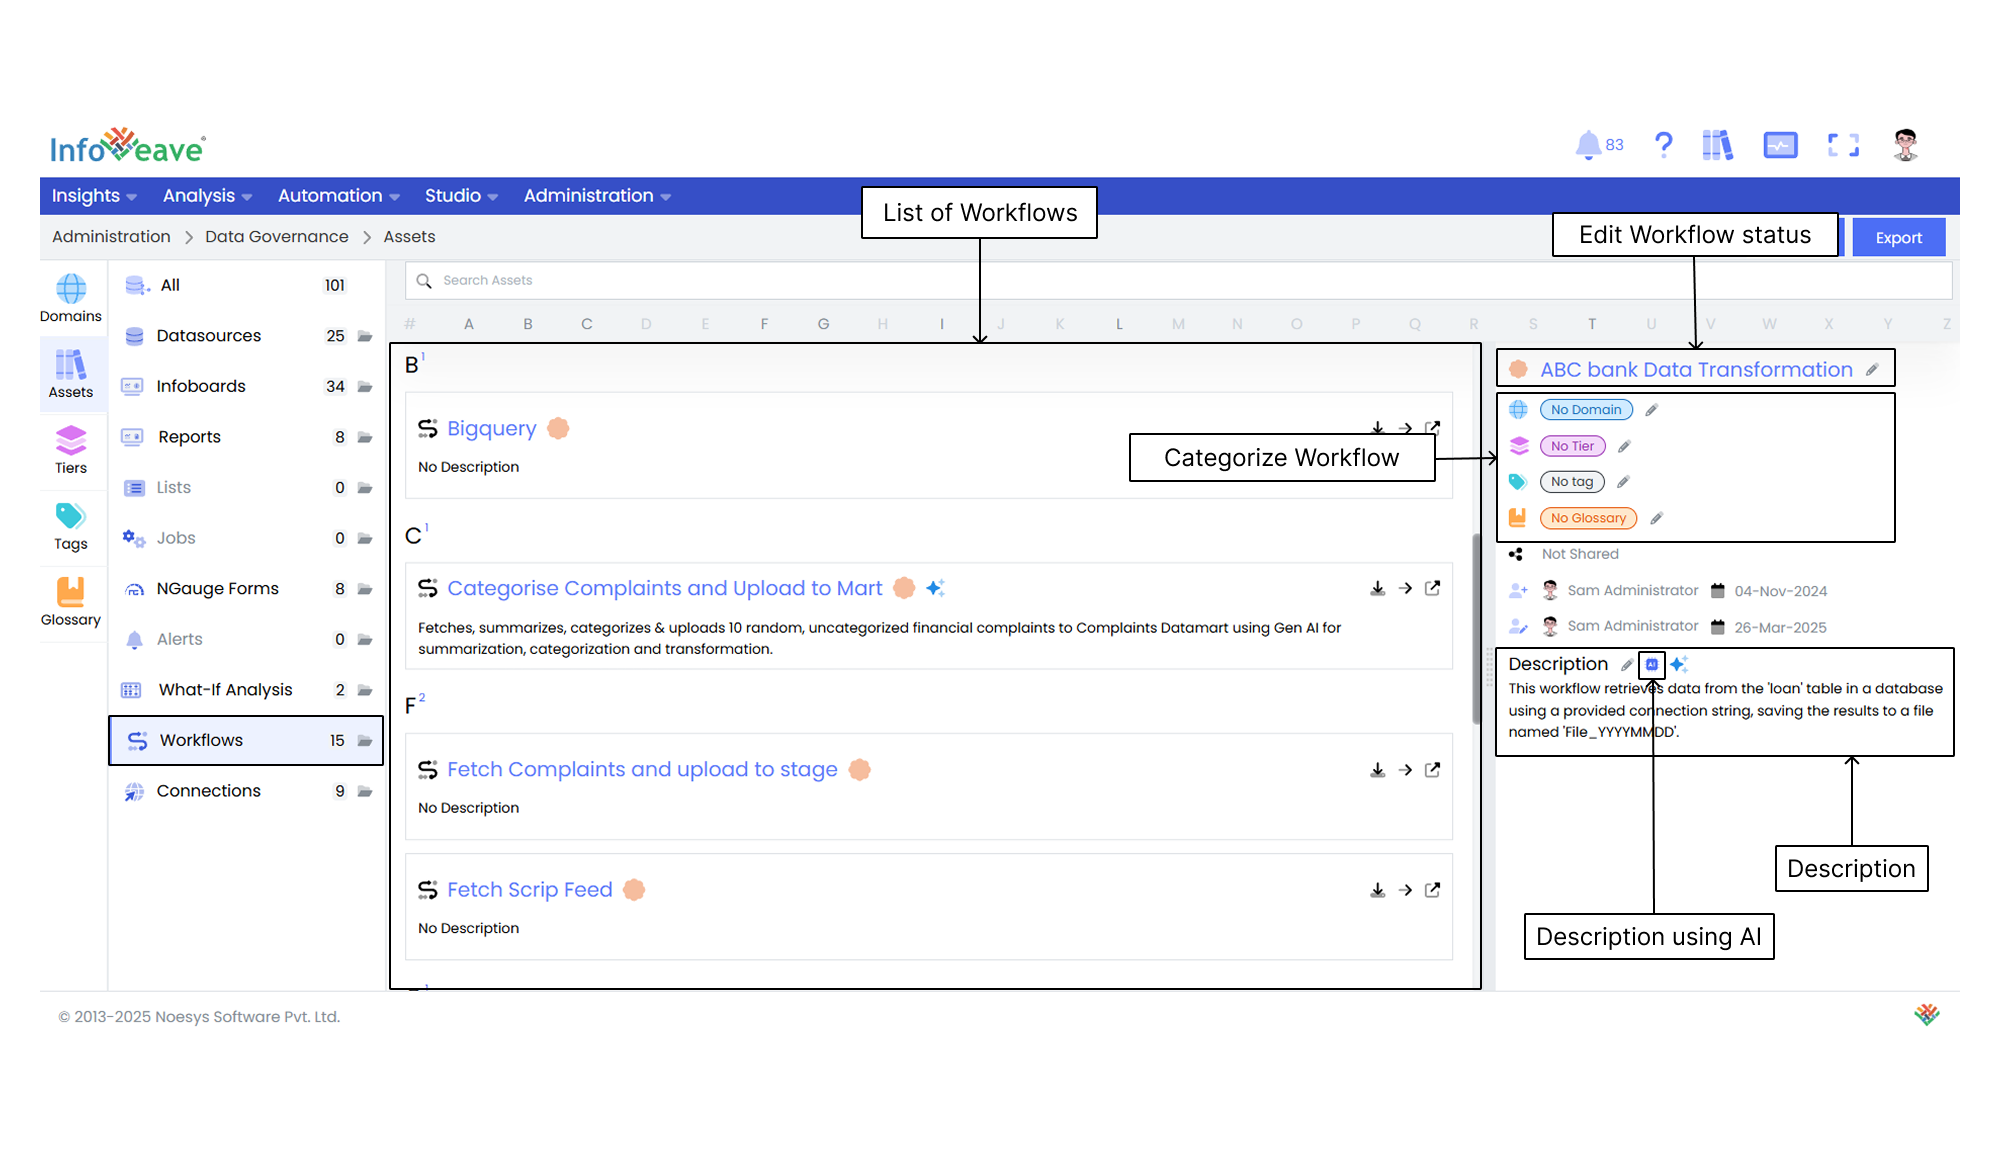Open Fetch Complaints workflow in new window

[1432, 769]
